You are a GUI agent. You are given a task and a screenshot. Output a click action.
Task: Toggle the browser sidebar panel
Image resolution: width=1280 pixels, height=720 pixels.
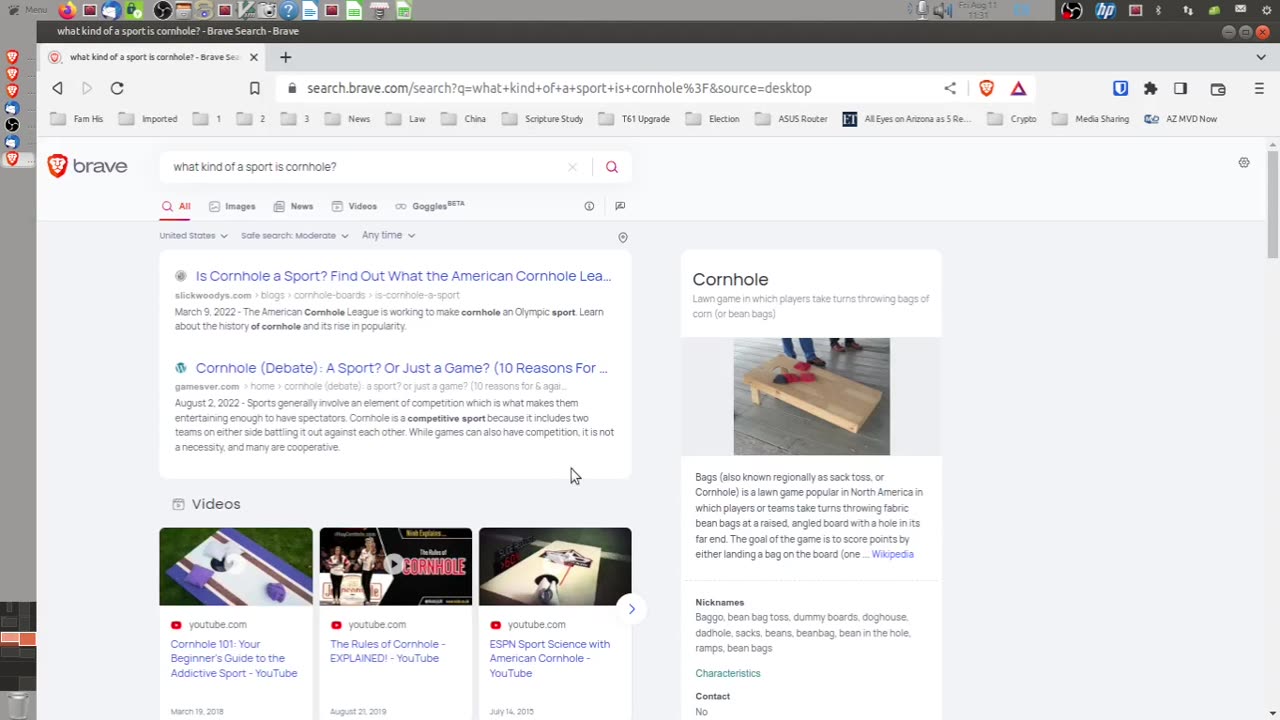(x=1180, y=88)
